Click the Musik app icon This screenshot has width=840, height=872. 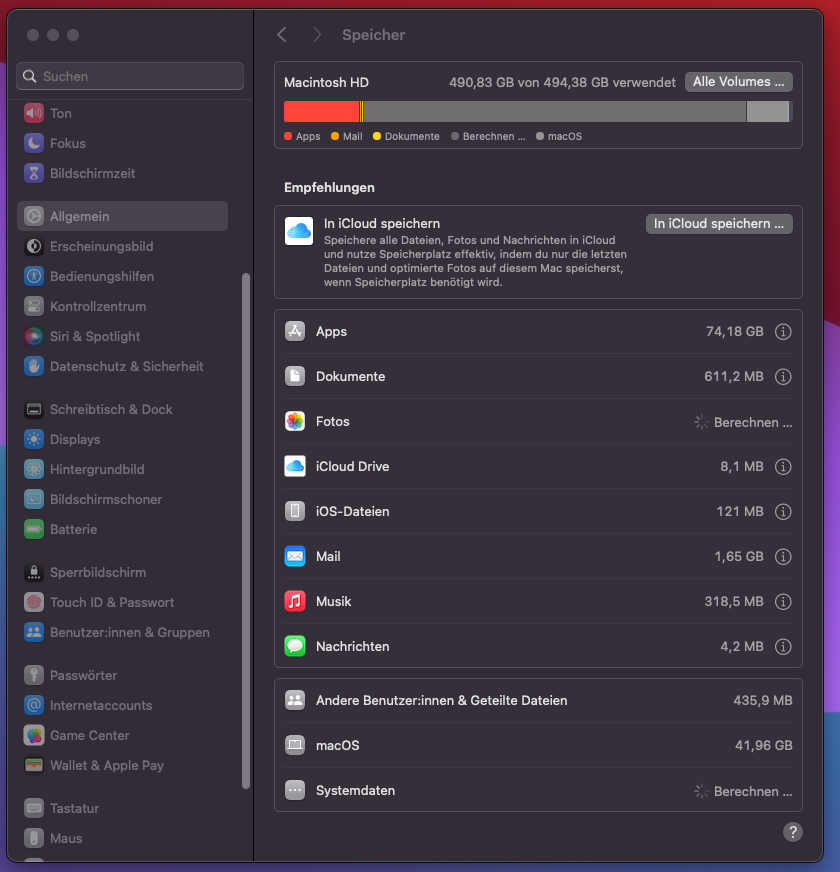click(x=295, y=602)
